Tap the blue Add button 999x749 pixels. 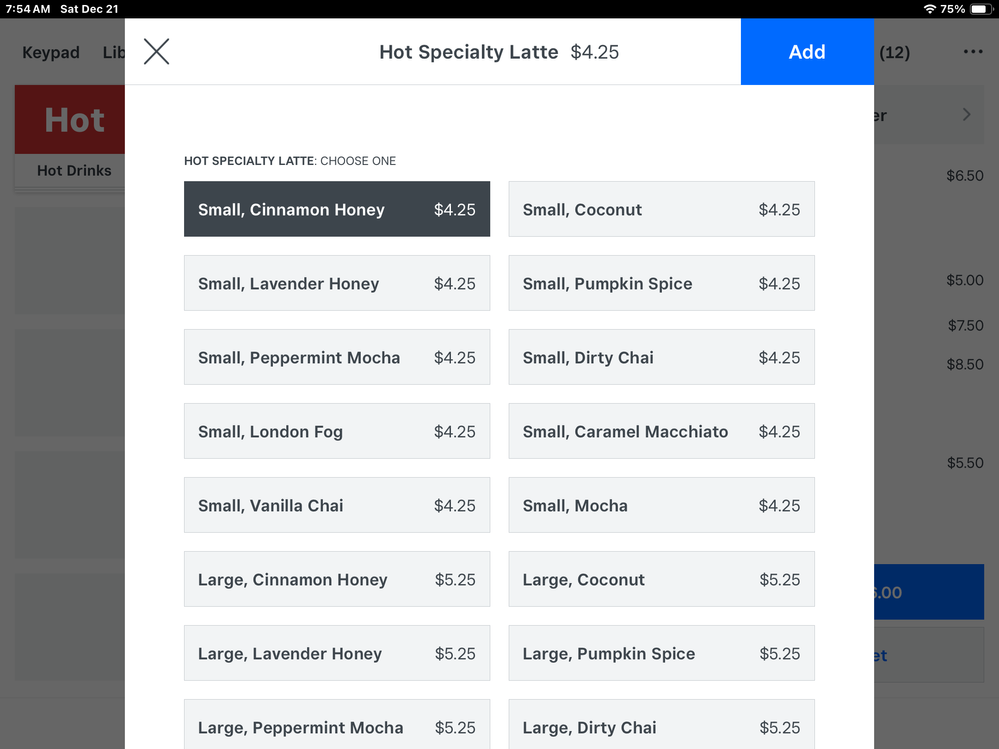(x=807, y=52)
